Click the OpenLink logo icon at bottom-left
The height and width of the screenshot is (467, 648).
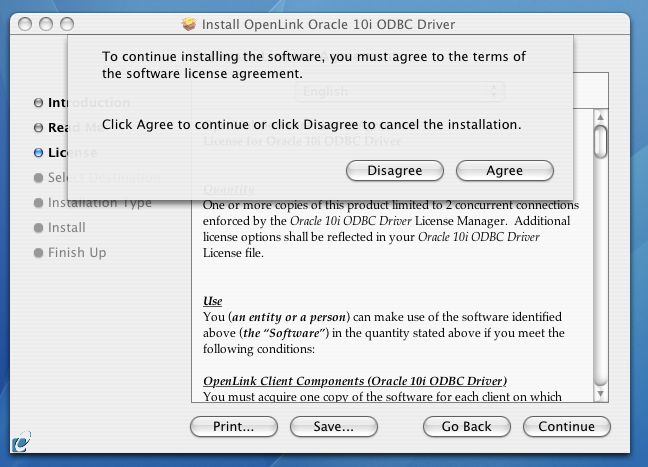21,442
